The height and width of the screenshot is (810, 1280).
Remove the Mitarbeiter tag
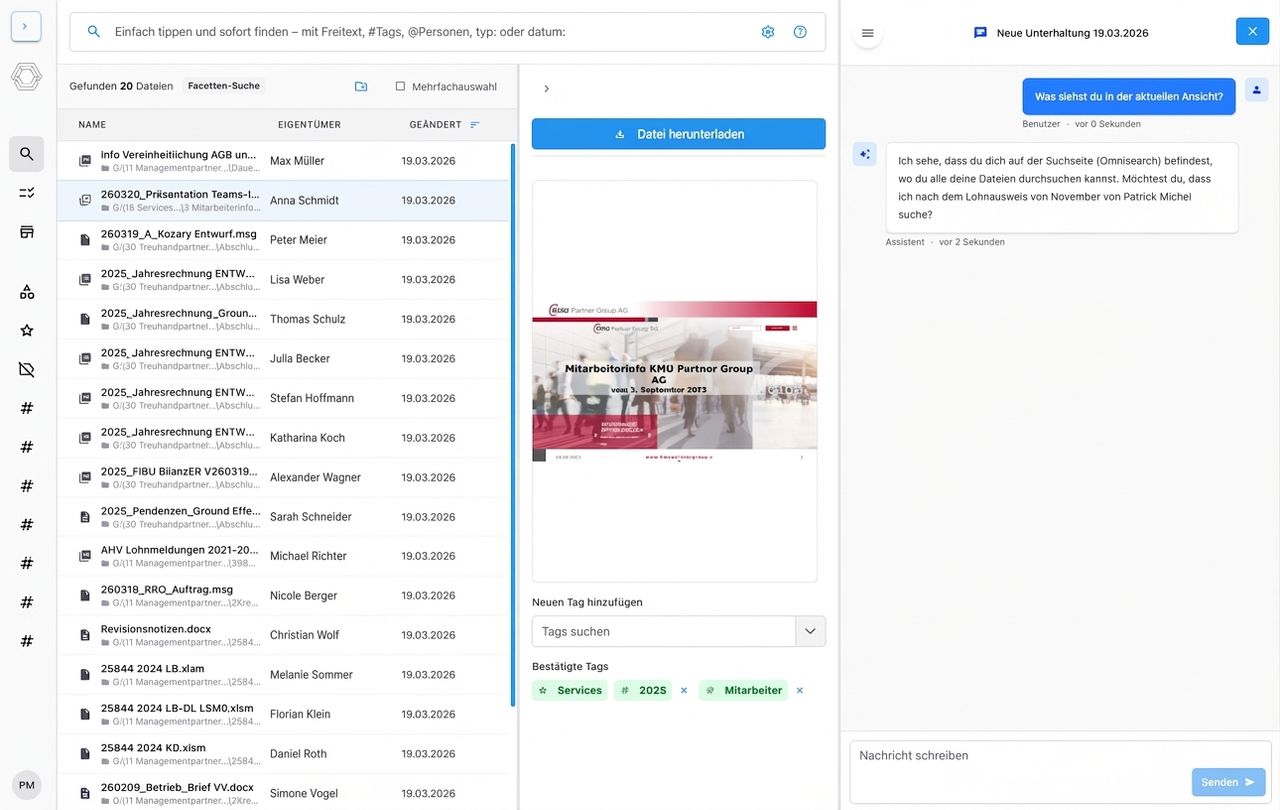click(798, 690)
